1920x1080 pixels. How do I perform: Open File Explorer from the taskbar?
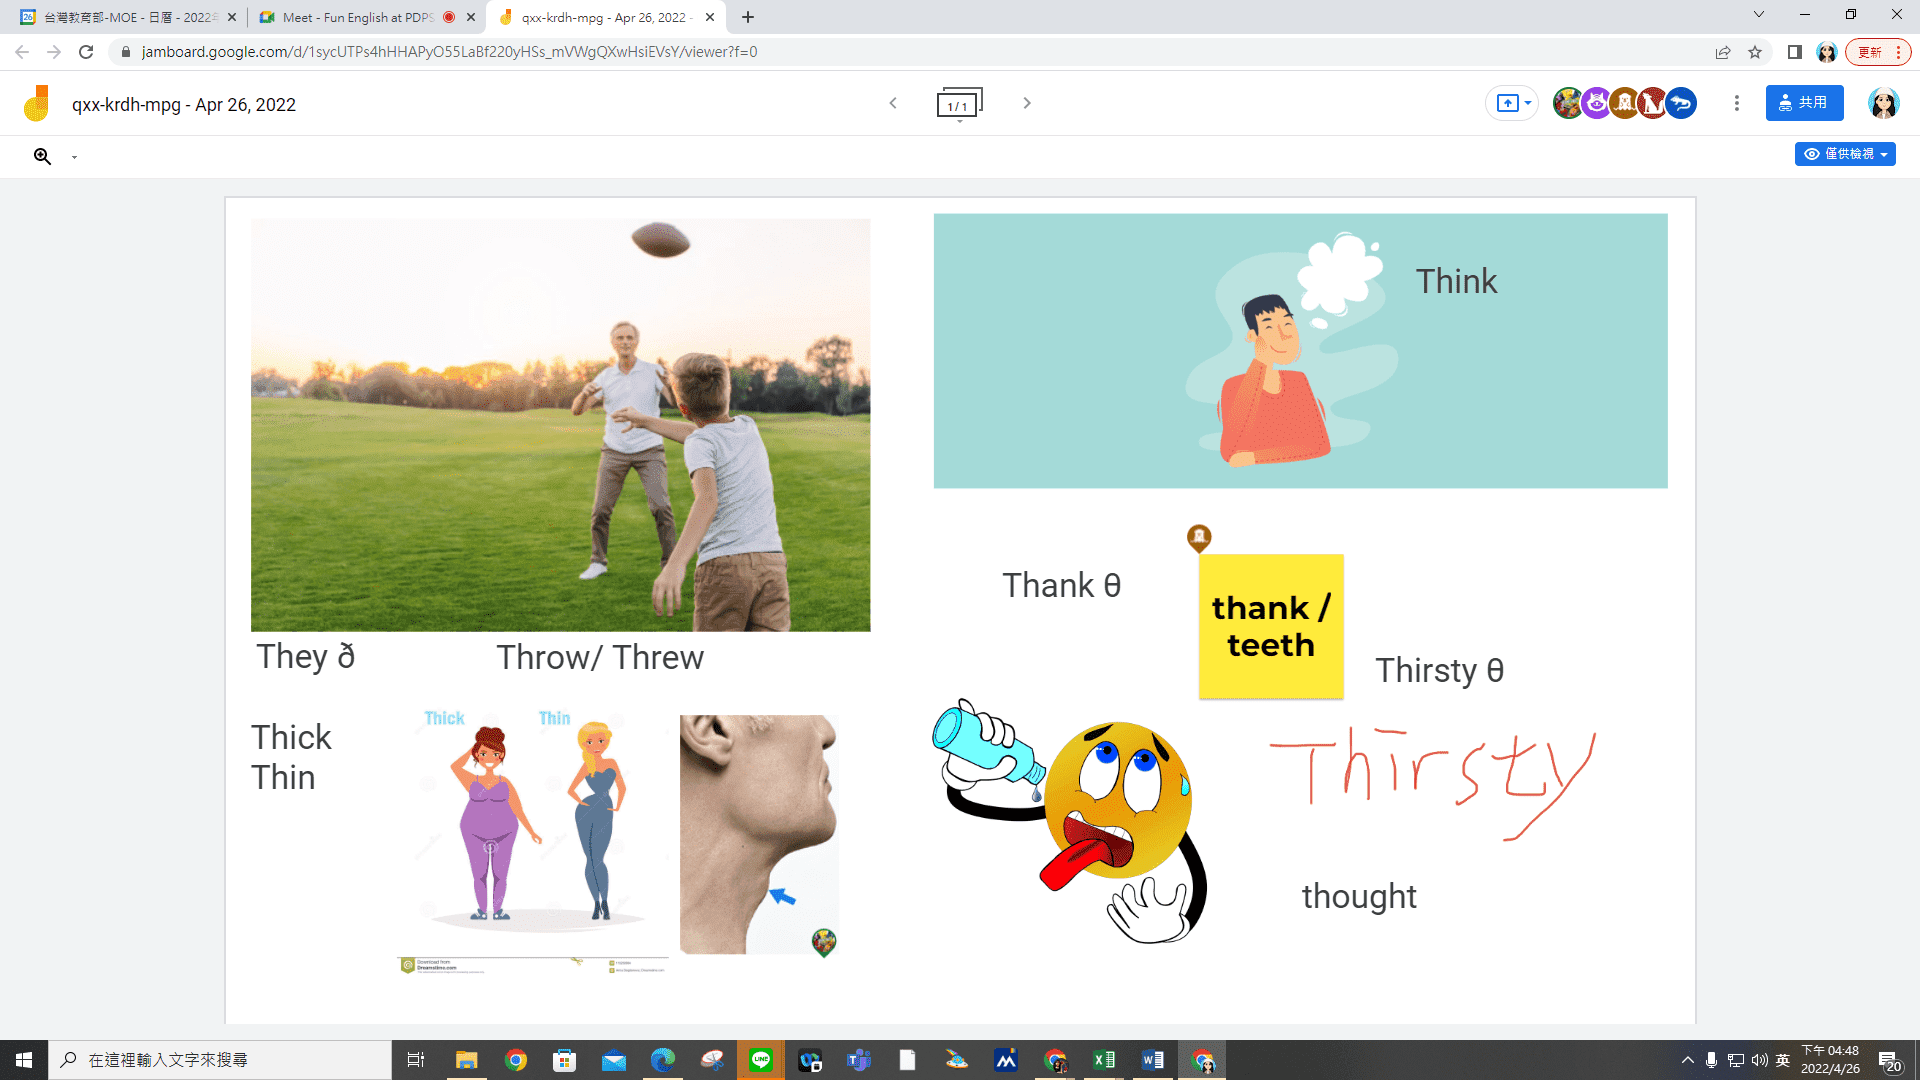click(x=466, y=1060)
